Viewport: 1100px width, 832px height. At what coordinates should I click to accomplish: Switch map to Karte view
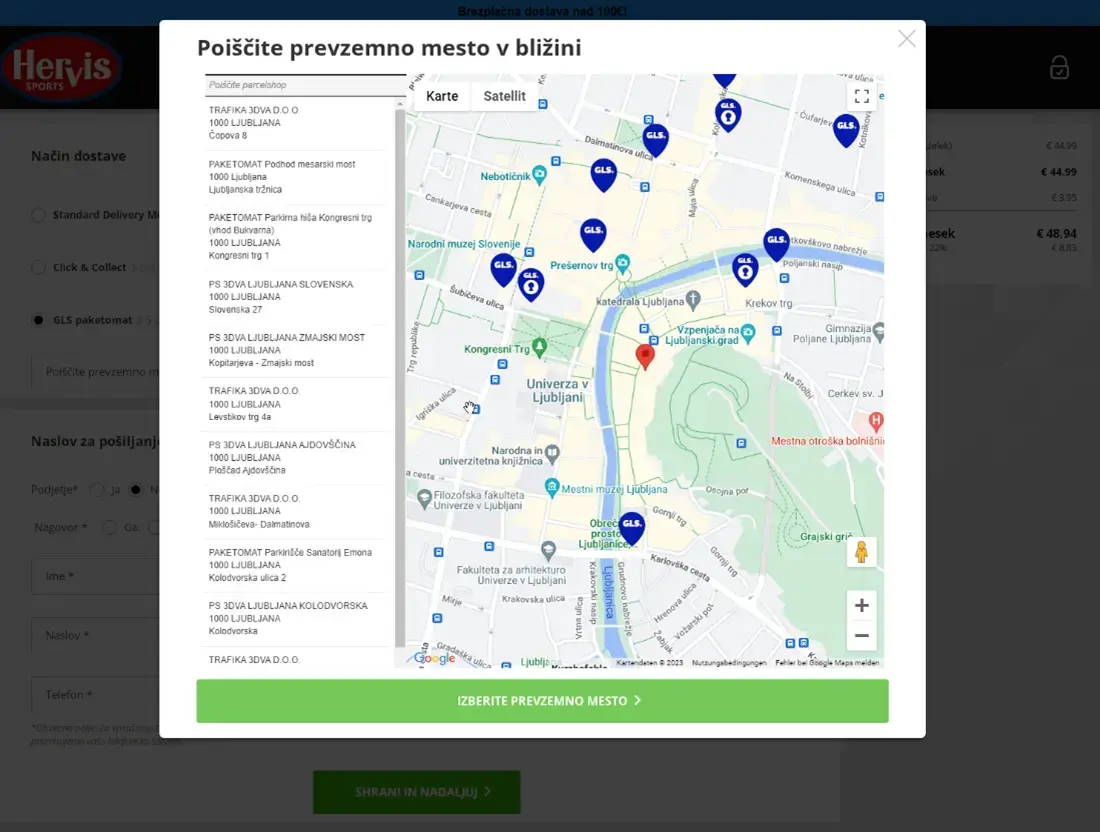pyautogui.click(x=442, y=96)
